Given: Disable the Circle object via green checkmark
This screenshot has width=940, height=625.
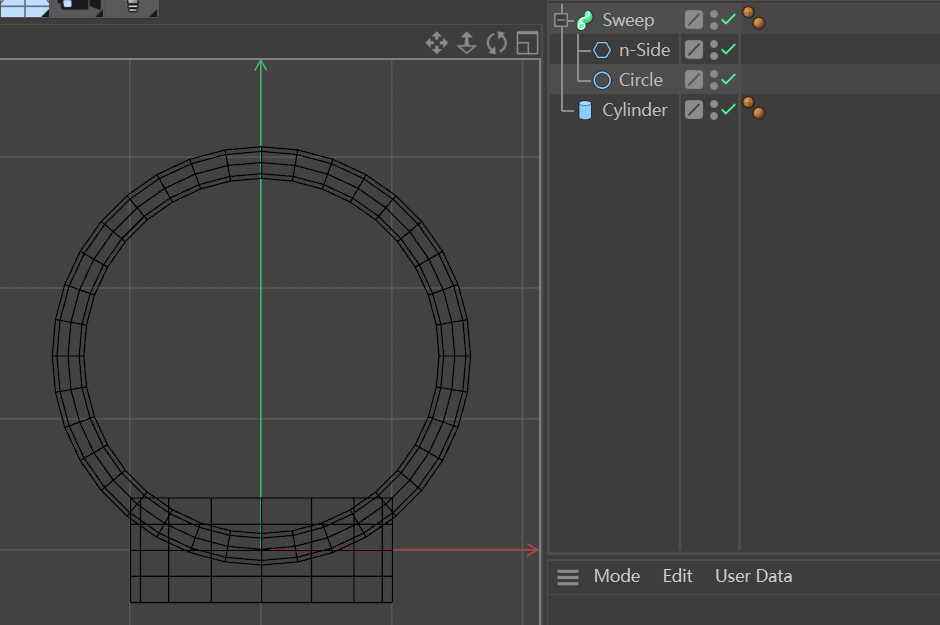Looking at the screenshot, I should coord(728,79).
